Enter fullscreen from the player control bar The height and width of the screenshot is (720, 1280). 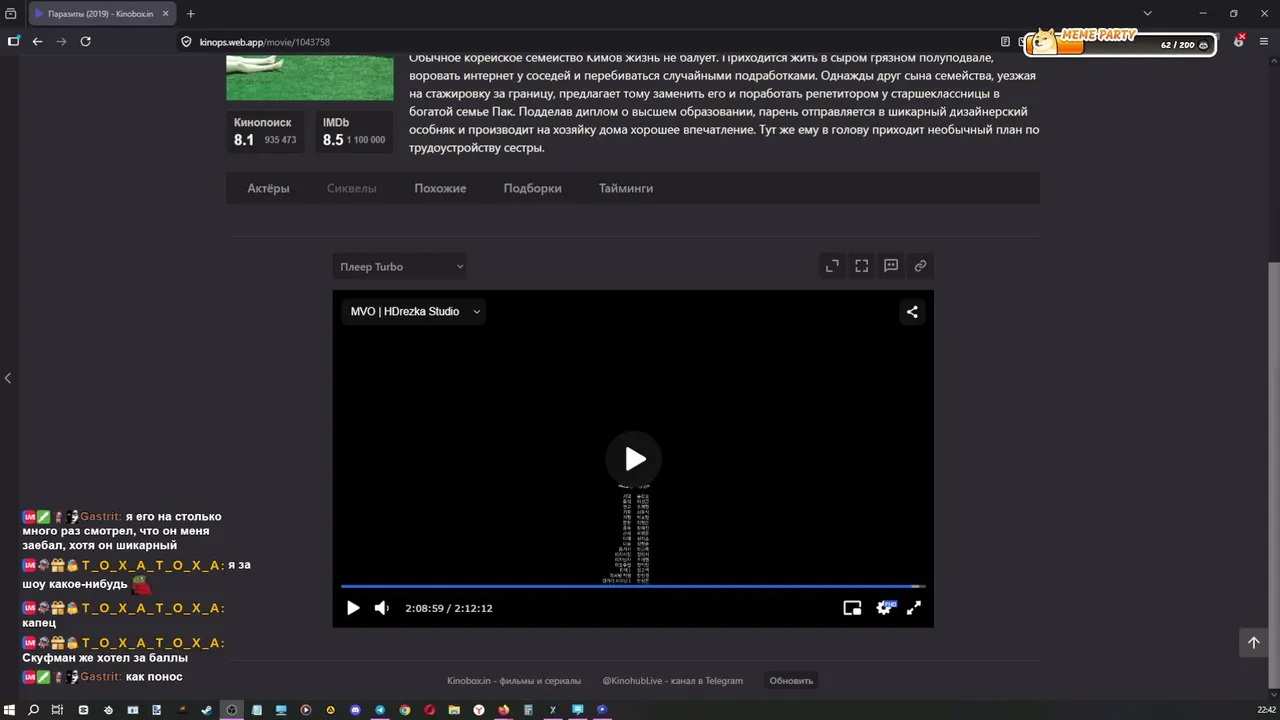913,608
